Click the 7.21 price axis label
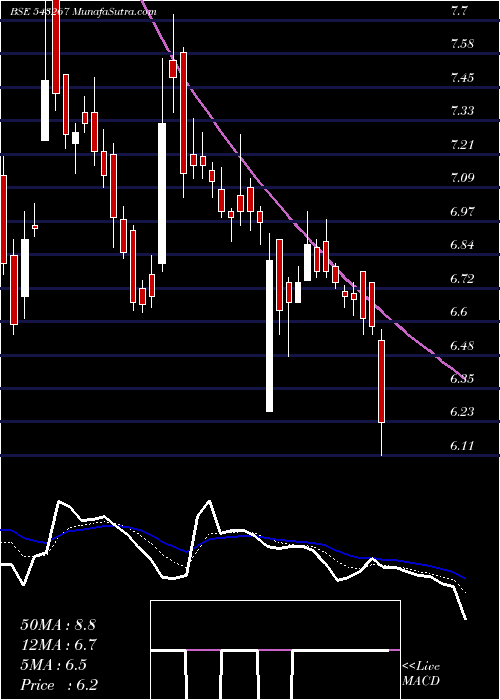 click(462, 145)
